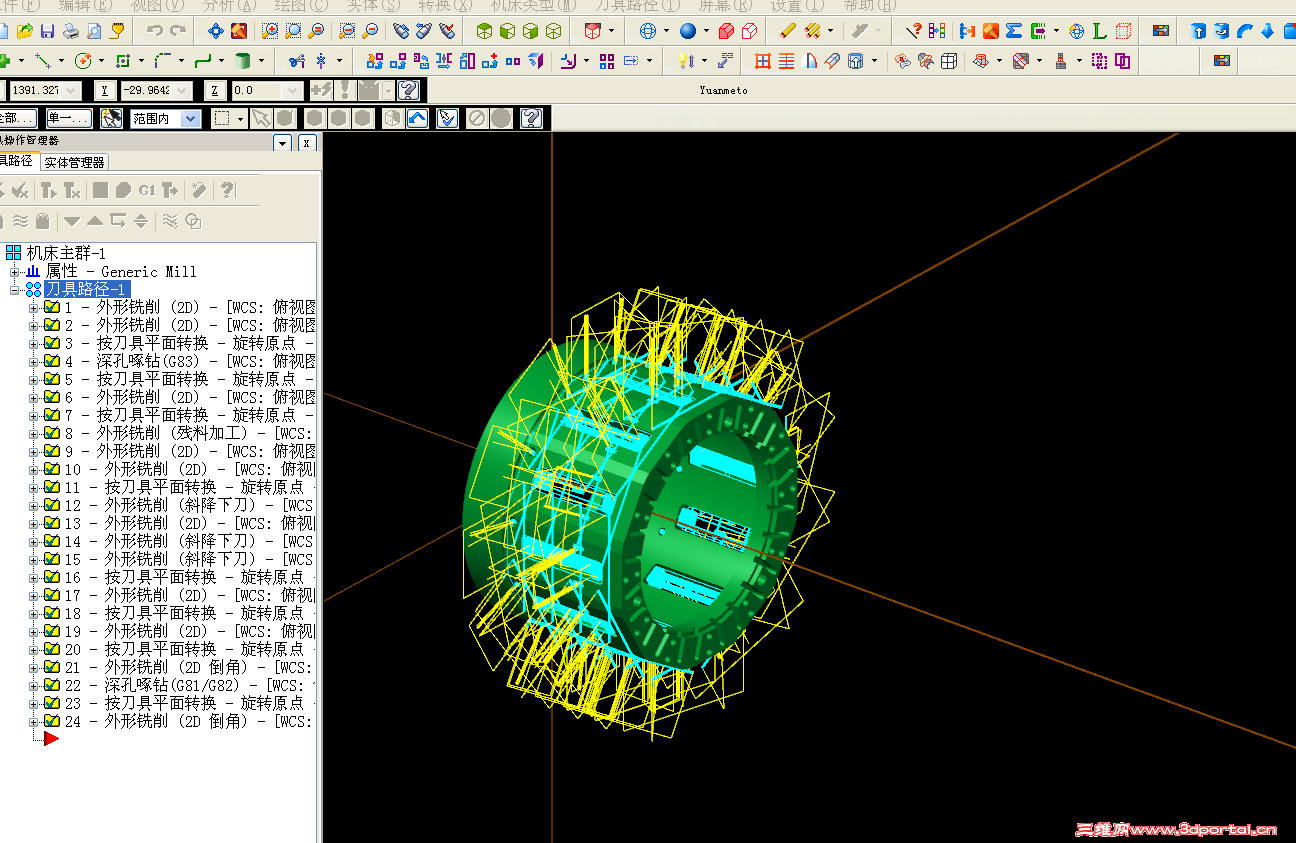Click the lightbulb icon
Screen dimensions: 1296x843
coord(685,61)
